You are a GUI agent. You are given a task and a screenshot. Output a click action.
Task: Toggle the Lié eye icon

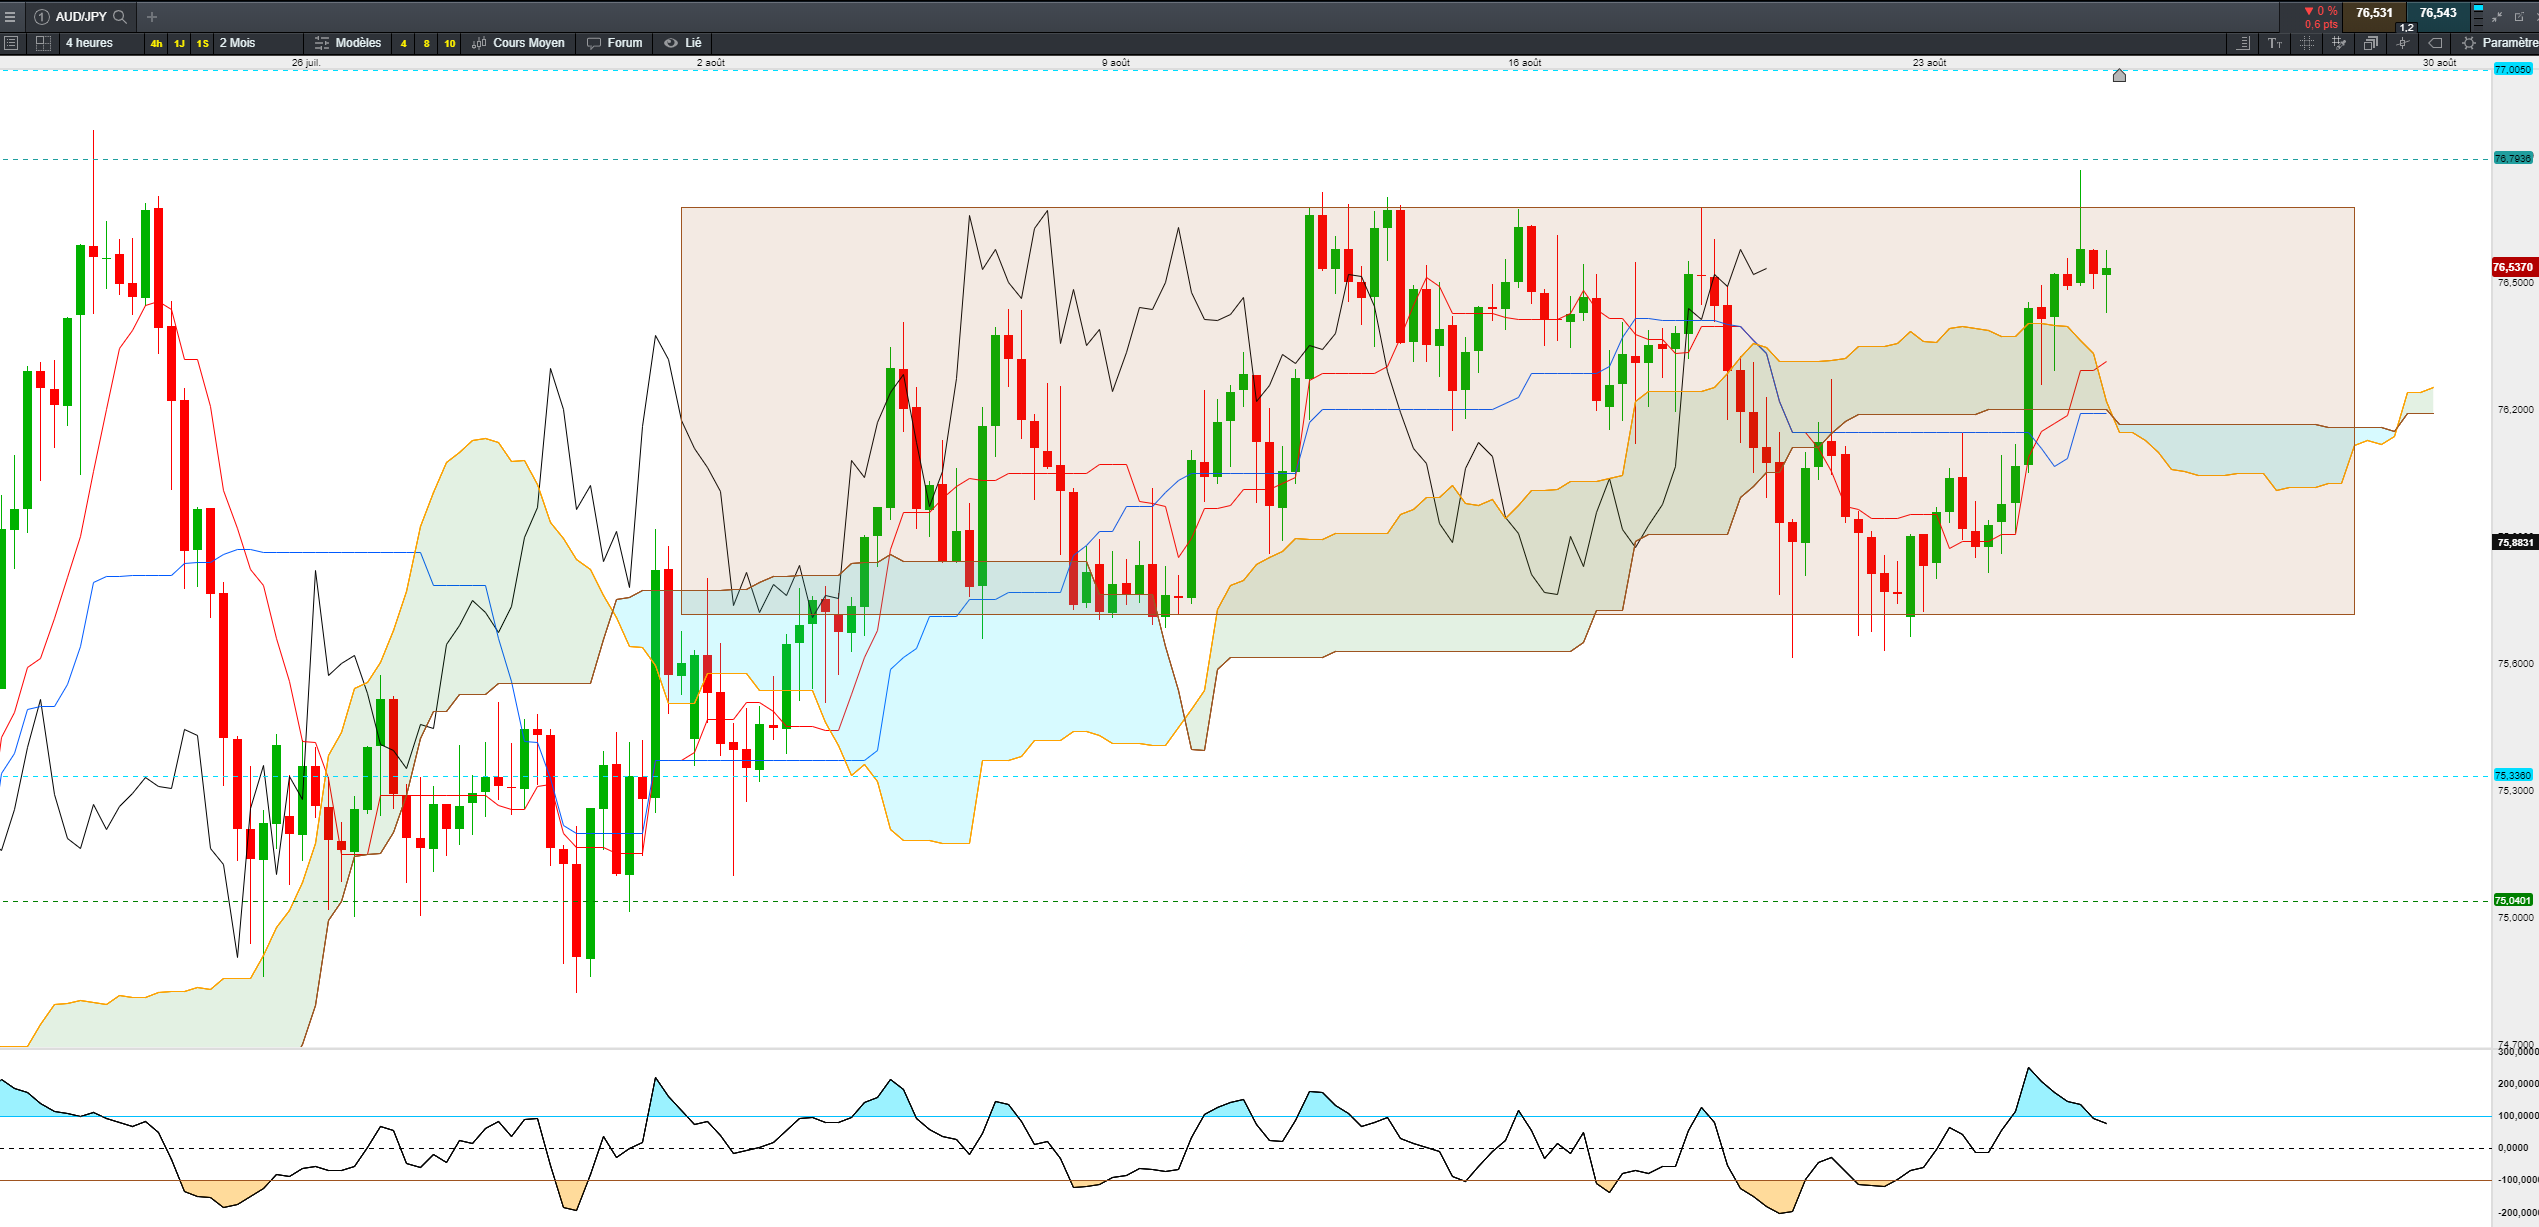[x=671, y=43]
